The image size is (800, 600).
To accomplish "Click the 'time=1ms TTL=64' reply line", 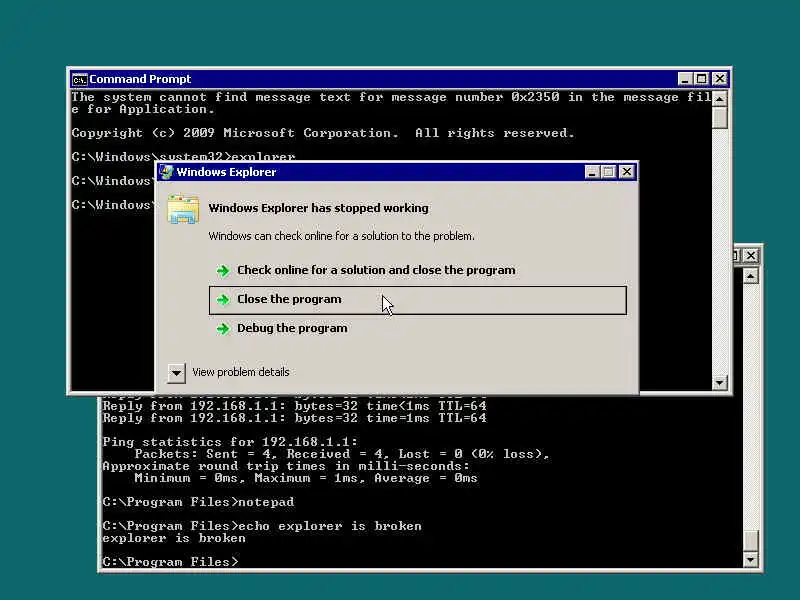I will pyautogui.click(x=294, y=418).
